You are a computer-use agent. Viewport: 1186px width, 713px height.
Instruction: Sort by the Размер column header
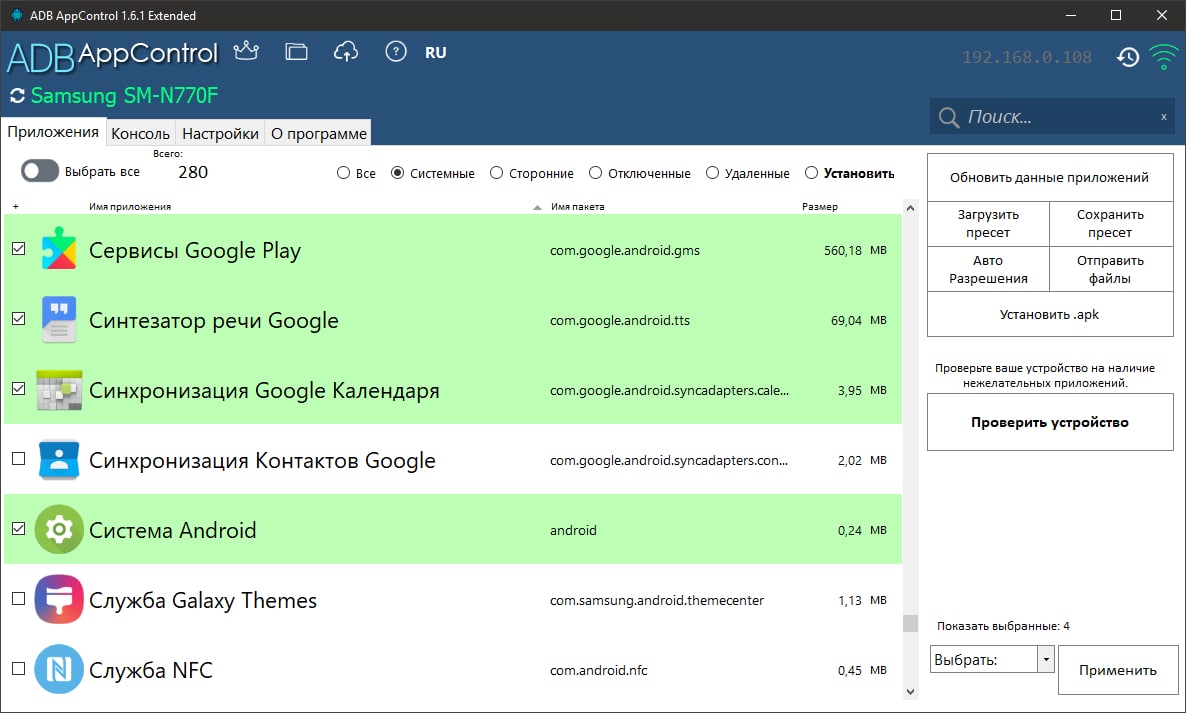point(820,206)
